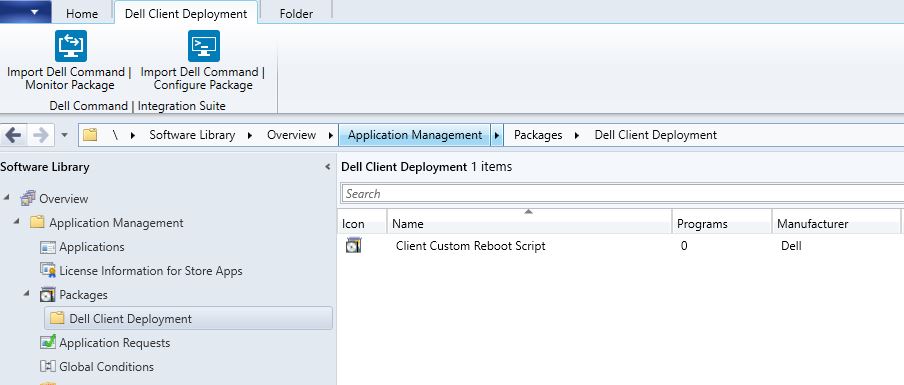Collapse the Overview tree node

(6, 198)
